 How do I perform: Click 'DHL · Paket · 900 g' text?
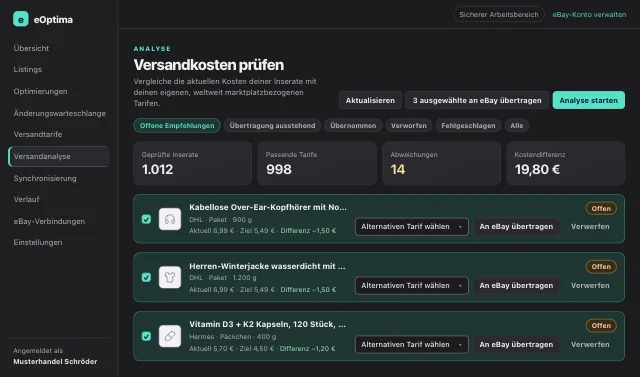pyautogui.click(x=220, y=220)
